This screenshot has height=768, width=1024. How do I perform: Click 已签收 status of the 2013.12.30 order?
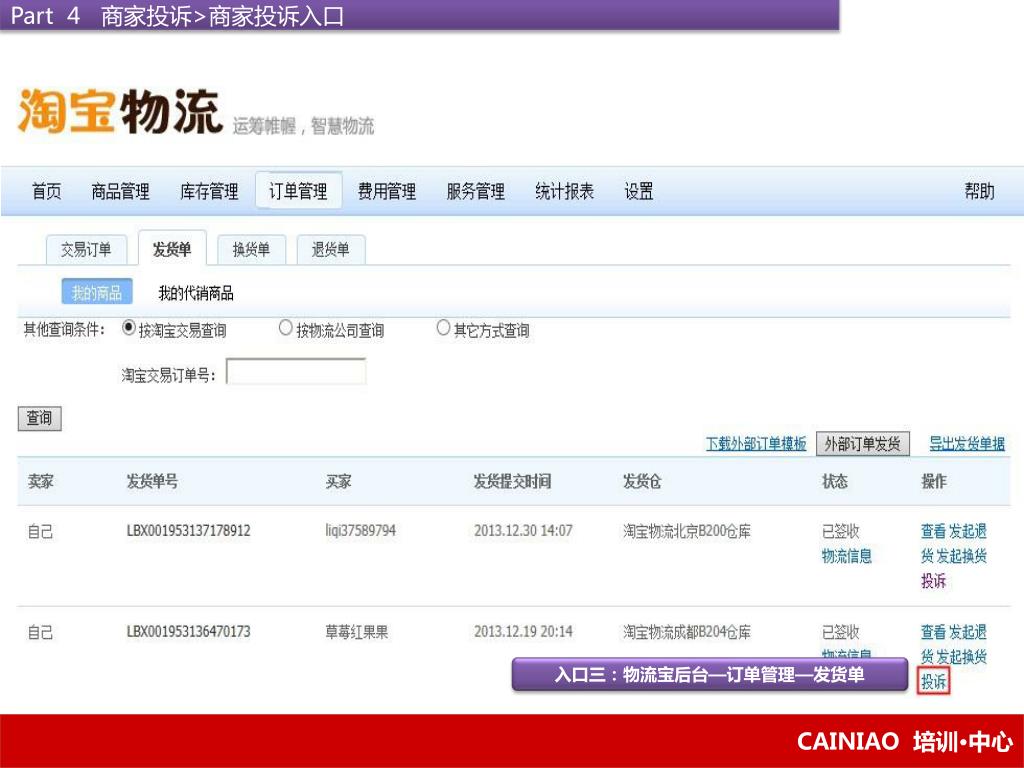840,532
